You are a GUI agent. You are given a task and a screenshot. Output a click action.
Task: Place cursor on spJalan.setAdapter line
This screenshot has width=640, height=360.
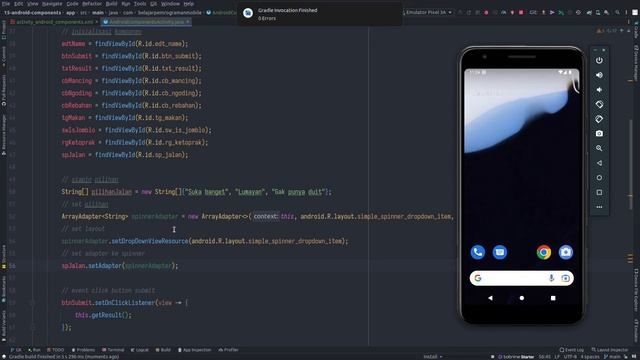[120, 266]
